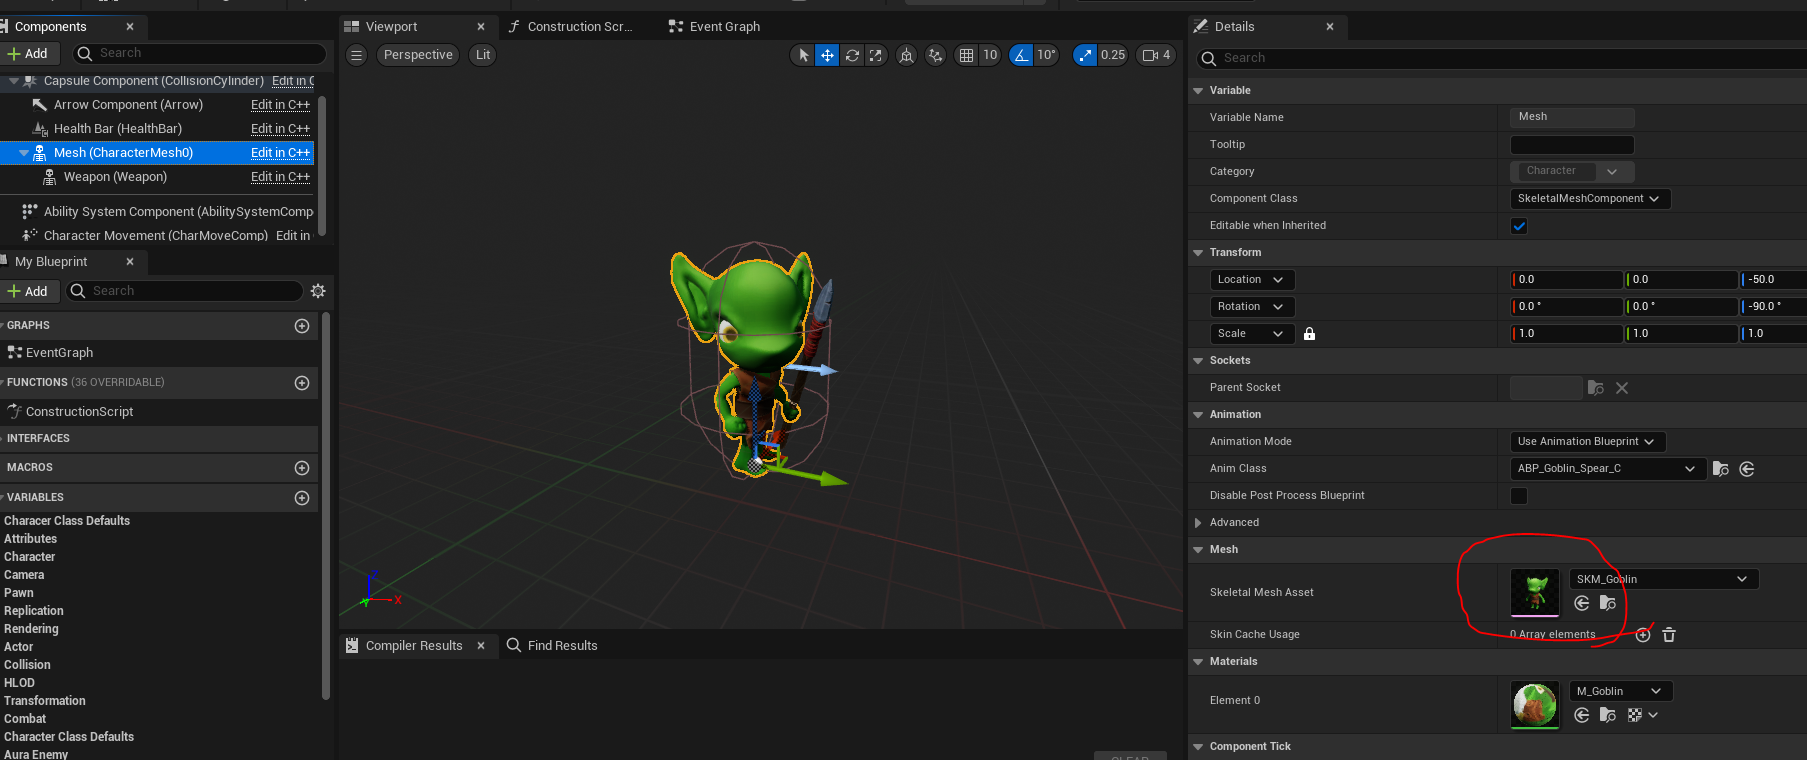Switch to the Viewport tab
This screenshot has width=1807, height=760.
[392, 27]
